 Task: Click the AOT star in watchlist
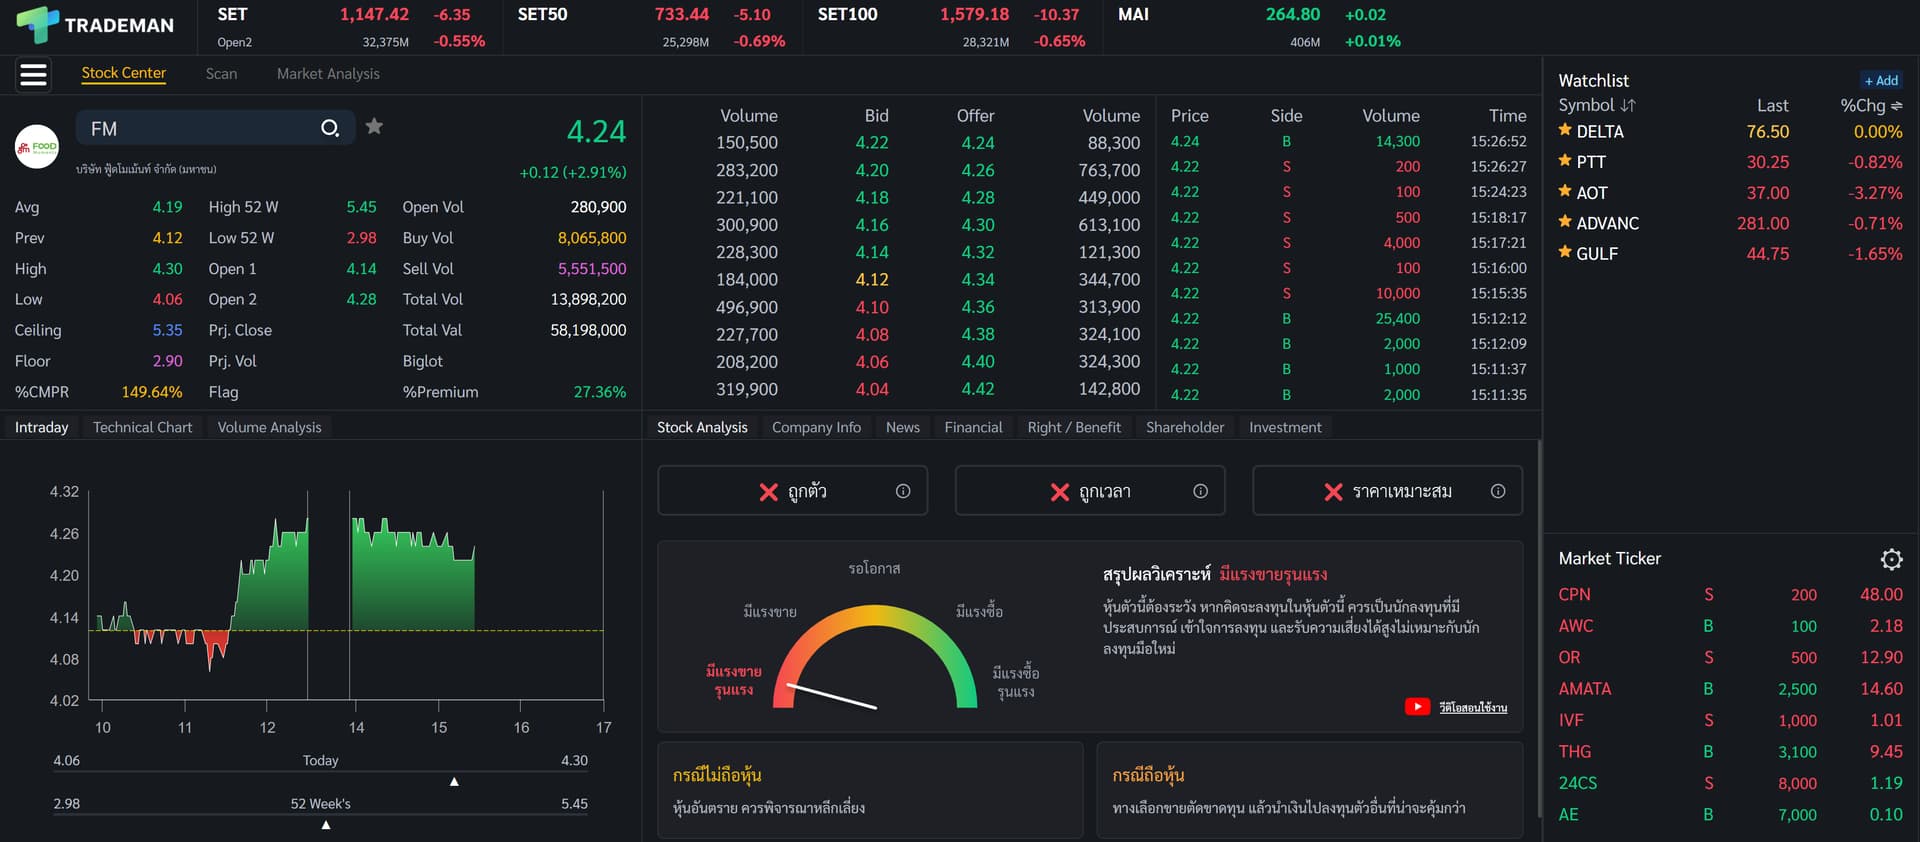click(1566, 191)
